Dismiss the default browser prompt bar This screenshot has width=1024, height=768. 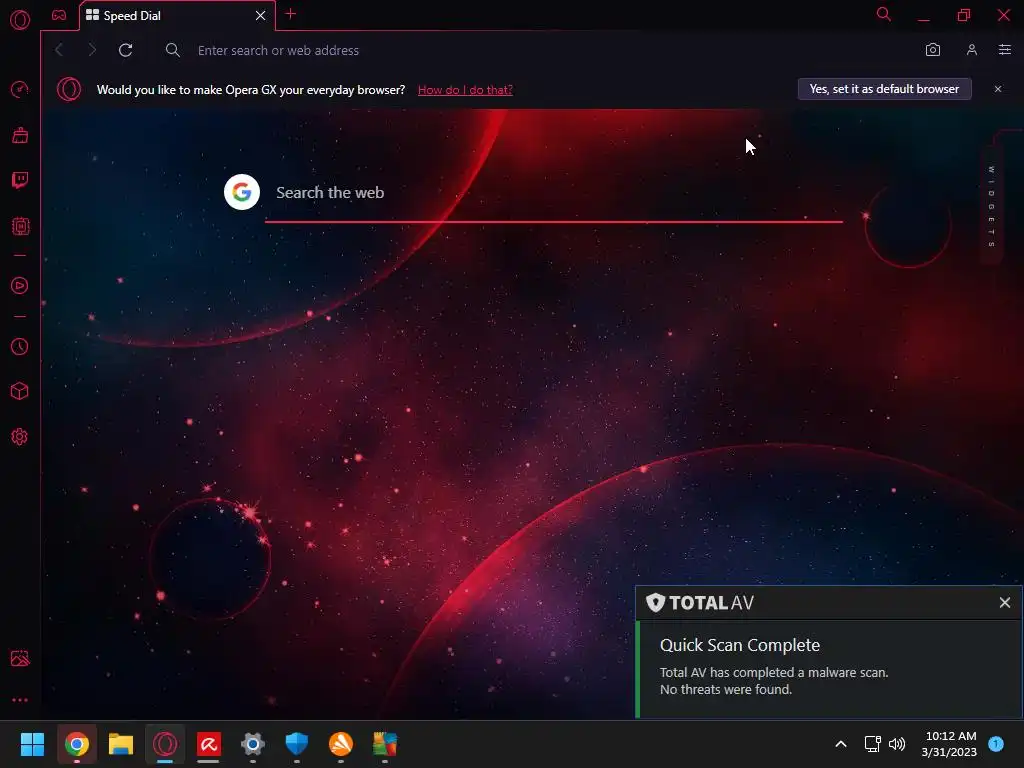[997, 89]
